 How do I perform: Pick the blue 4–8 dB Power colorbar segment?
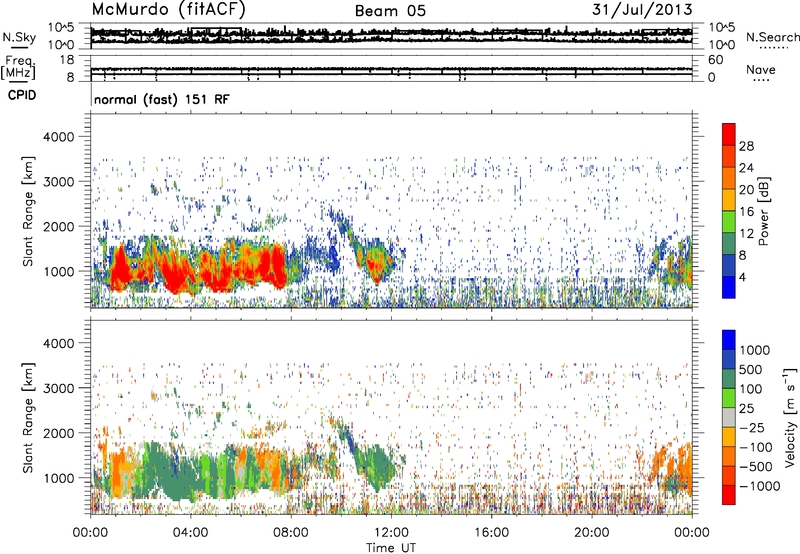[729, 265]
